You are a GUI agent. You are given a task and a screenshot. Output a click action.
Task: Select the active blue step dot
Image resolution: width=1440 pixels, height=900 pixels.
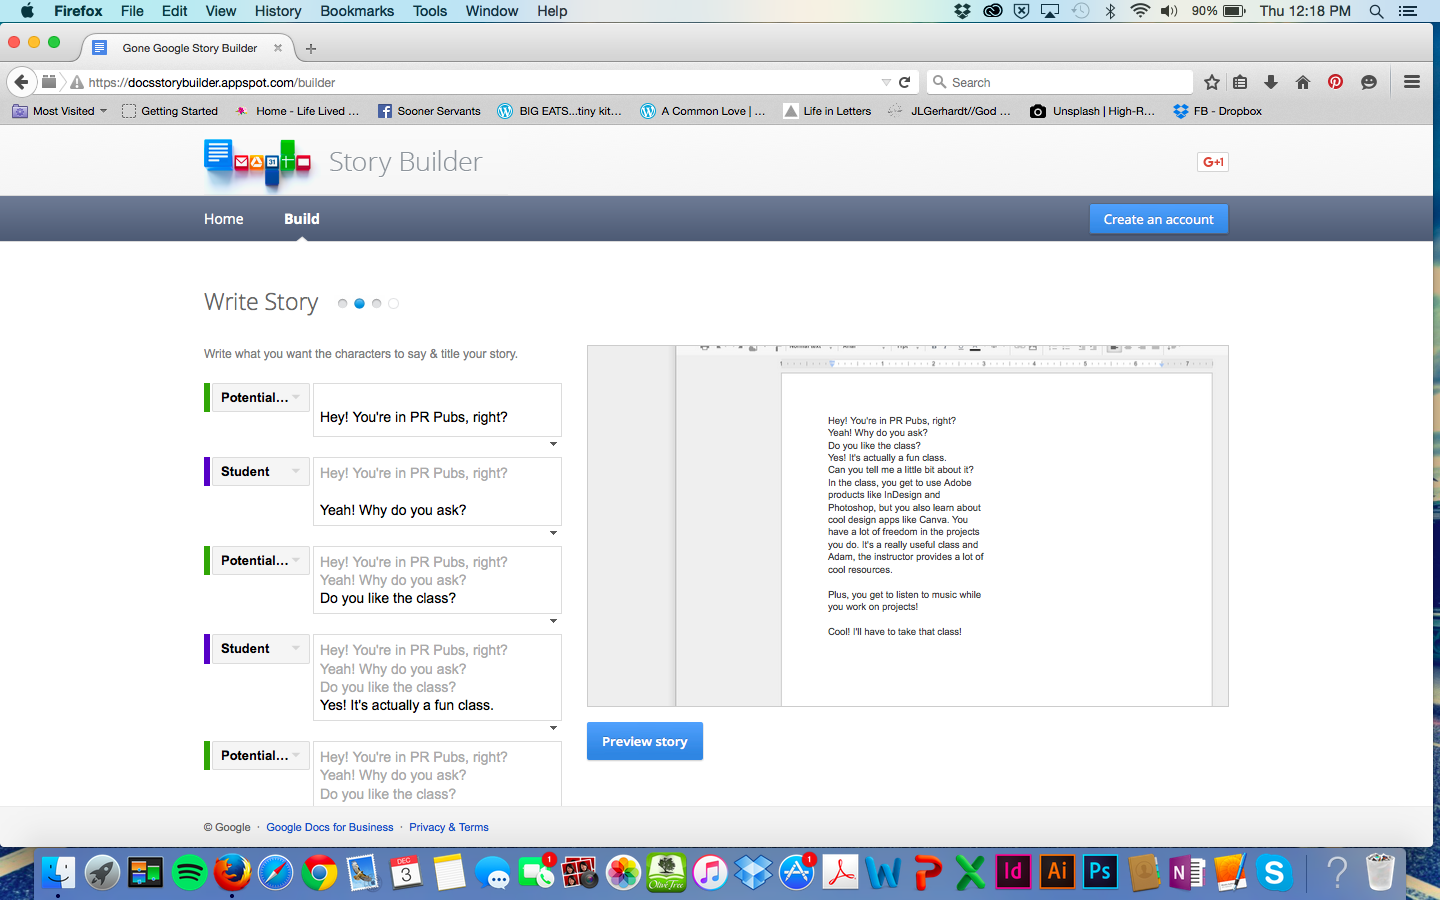(x=359, y=303)
